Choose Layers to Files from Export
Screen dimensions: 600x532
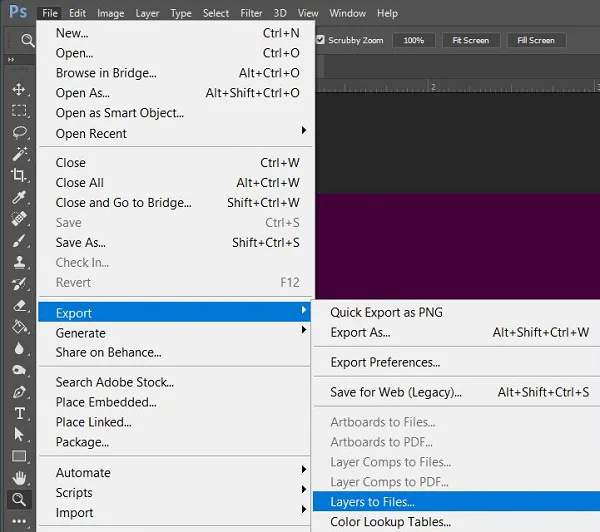click(372, 502)
